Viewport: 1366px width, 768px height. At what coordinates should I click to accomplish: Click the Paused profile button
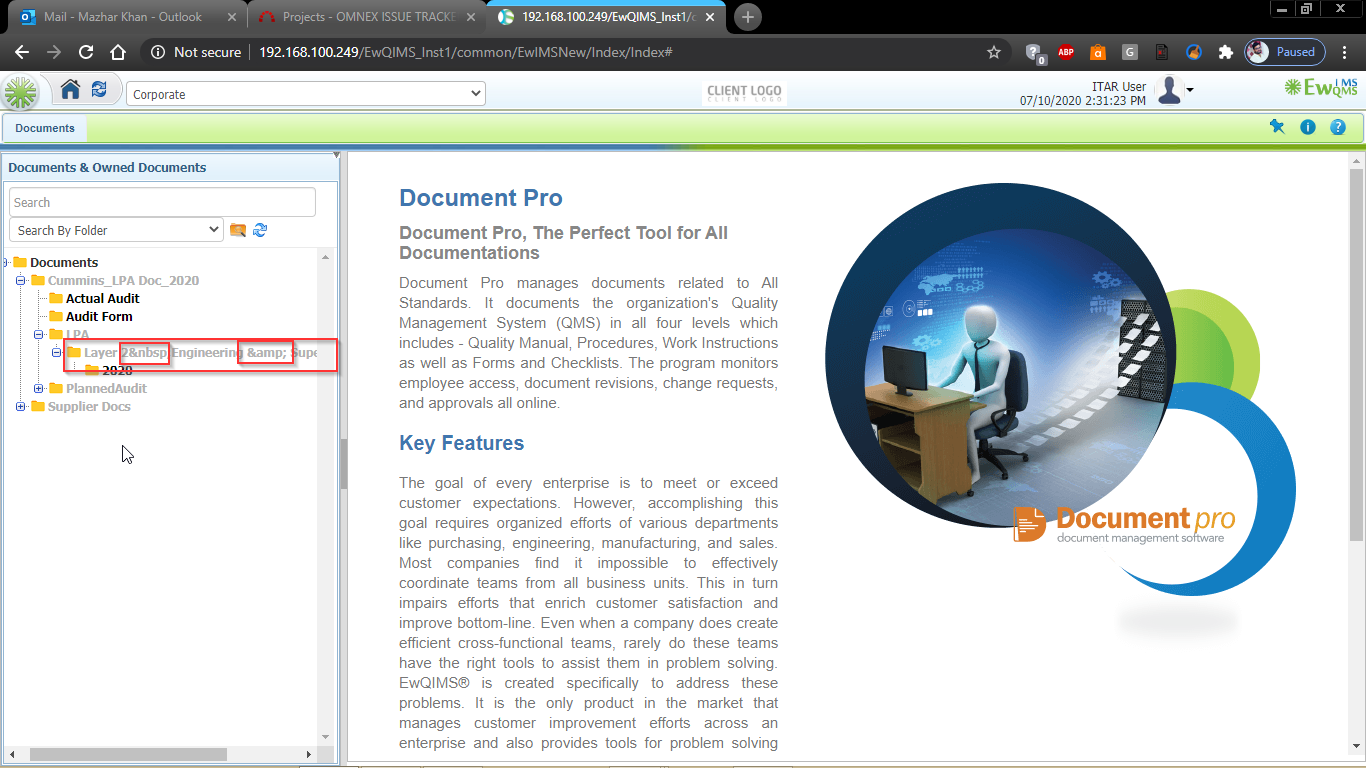click(x=1286, y=52)
